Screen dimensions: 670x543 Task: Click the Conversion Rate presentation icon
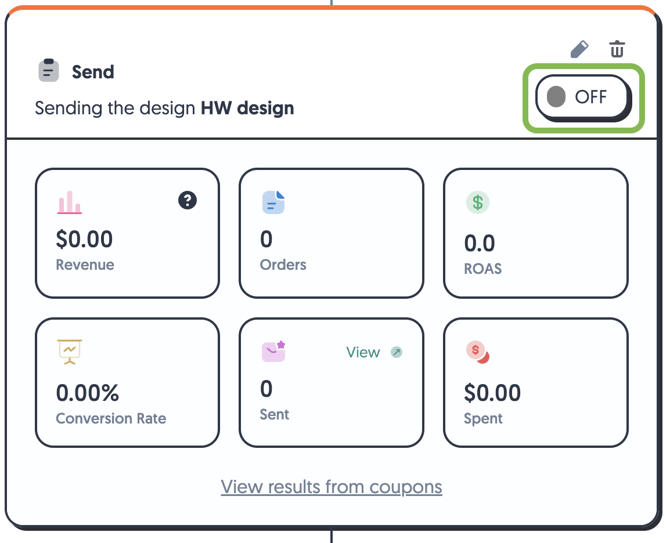coord(69,352)
